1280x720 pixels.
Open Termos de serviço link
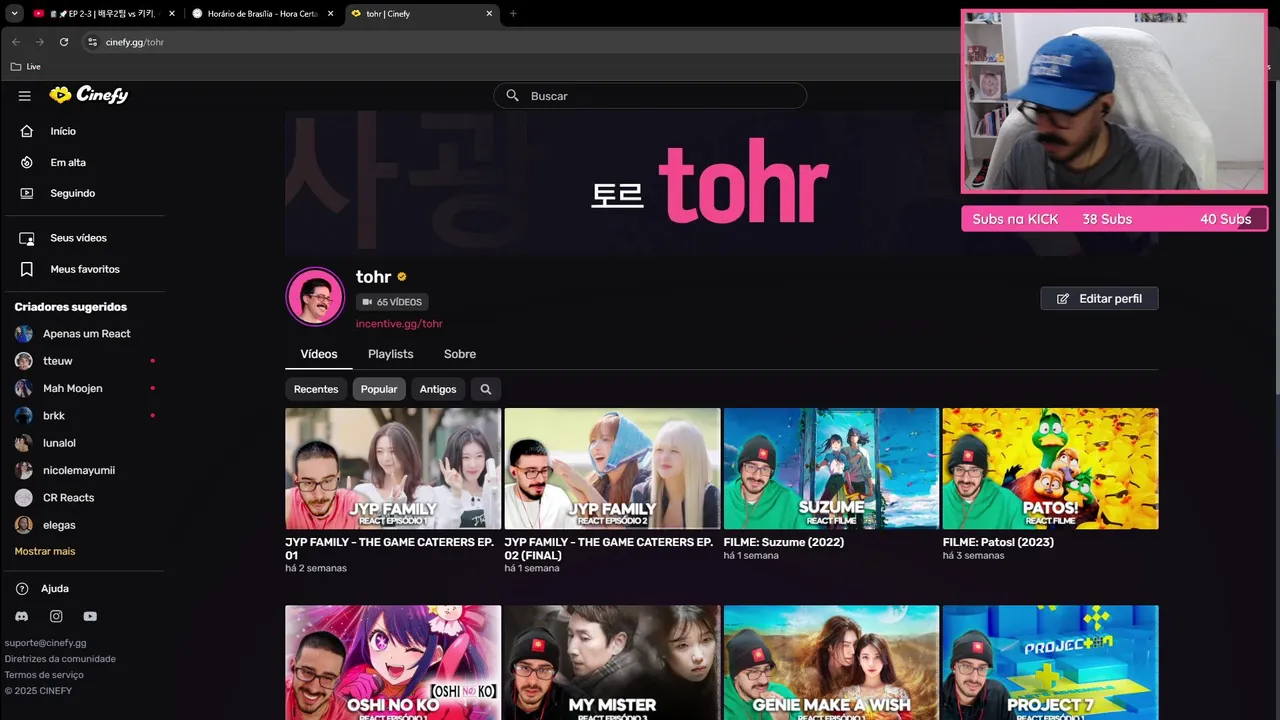click(44, 675)
